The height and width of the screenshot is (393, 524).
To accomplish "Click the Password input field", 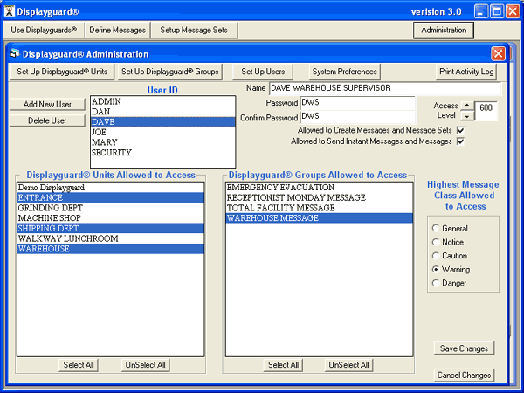I will 358,103.
